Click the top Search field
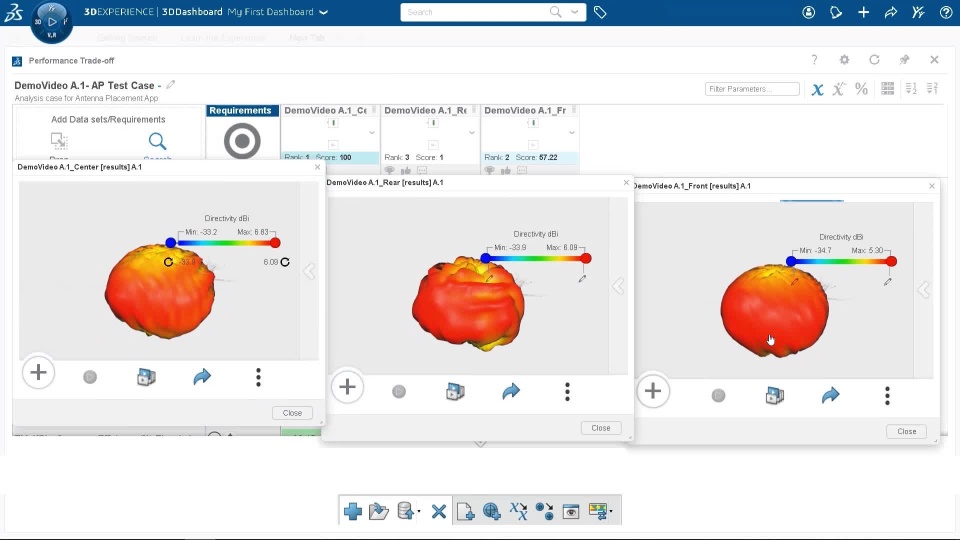This screenshot has width=960, height=540. point(474,12)
